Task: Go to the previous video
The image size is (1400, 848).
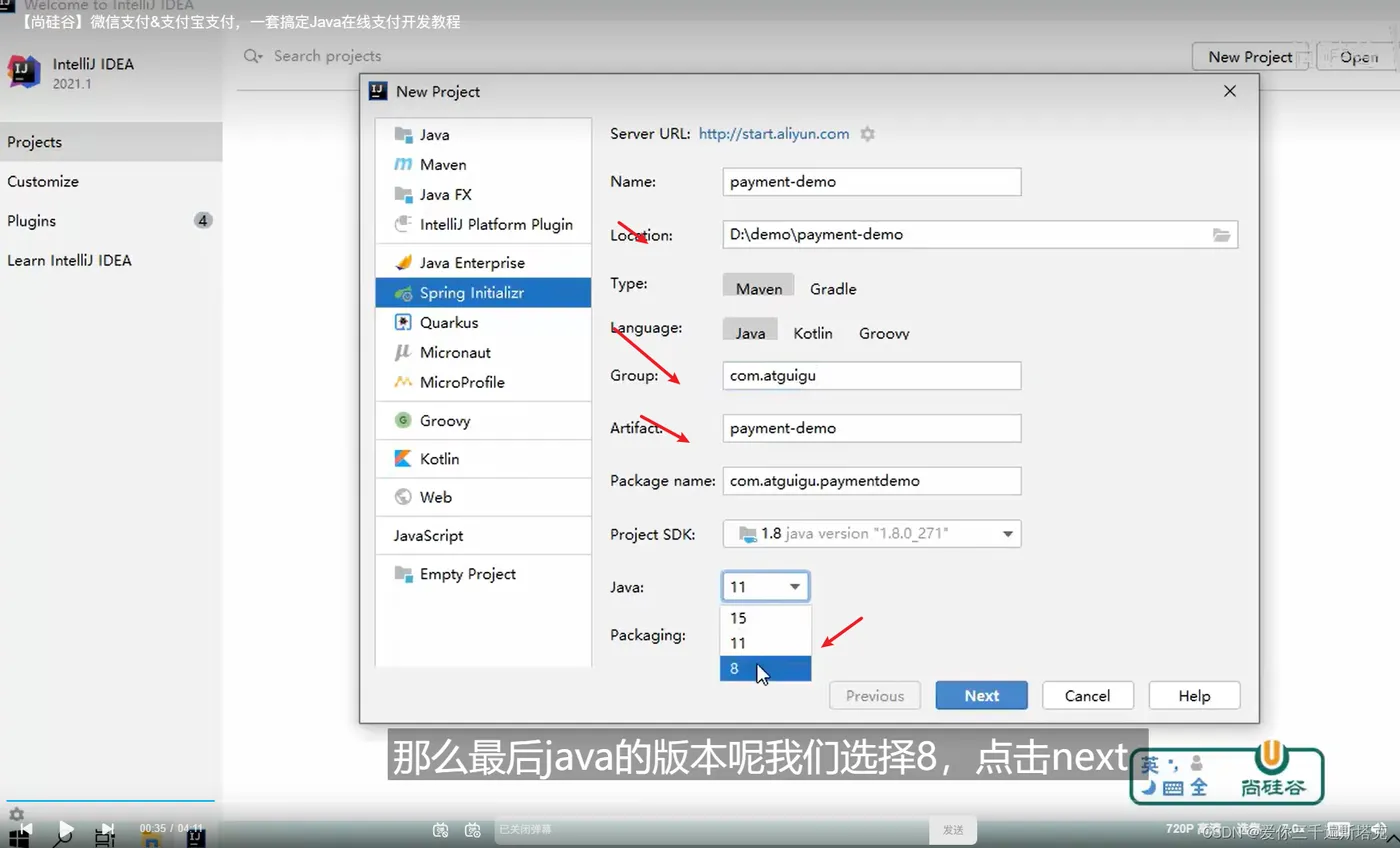Action: click(x=26, y=830)
